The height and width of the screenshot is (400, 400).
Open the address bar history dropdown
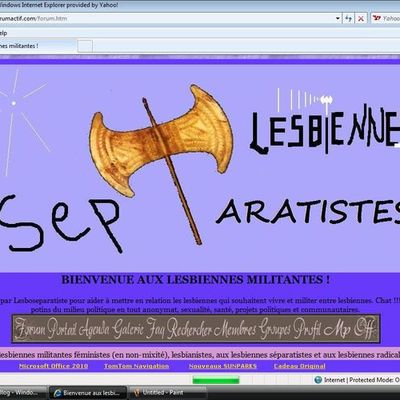tap(338, 18)
